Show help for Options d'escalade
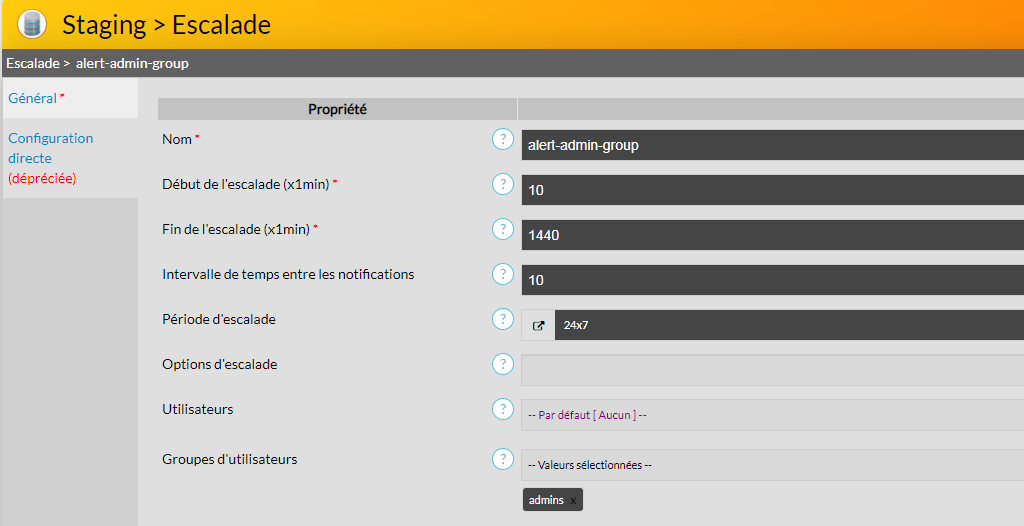 coord(502,364)
